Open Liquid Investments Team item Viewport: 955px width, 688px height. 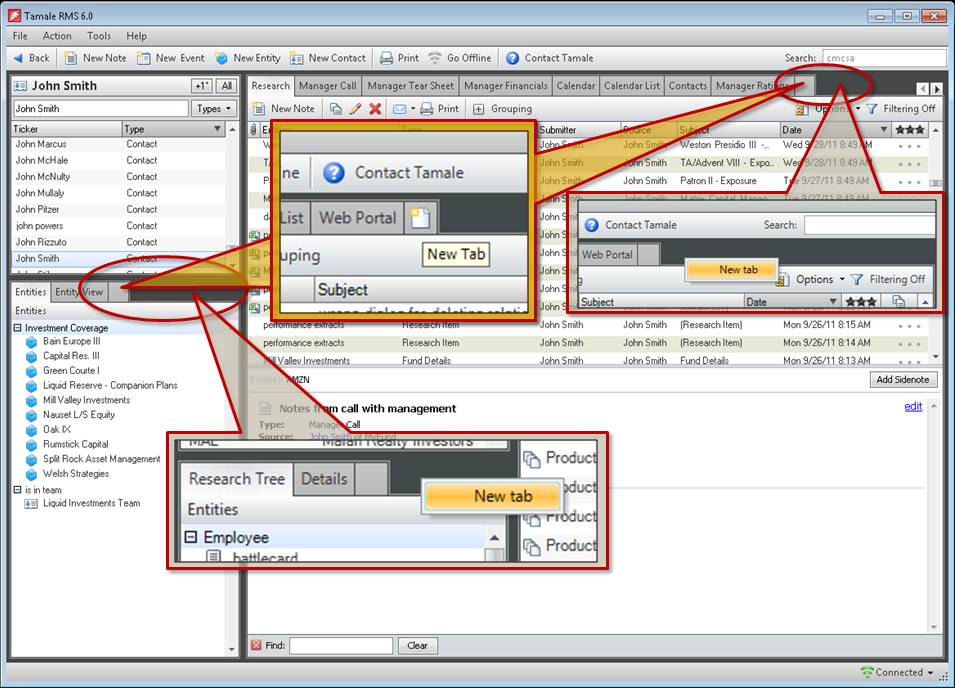(91, 504)
